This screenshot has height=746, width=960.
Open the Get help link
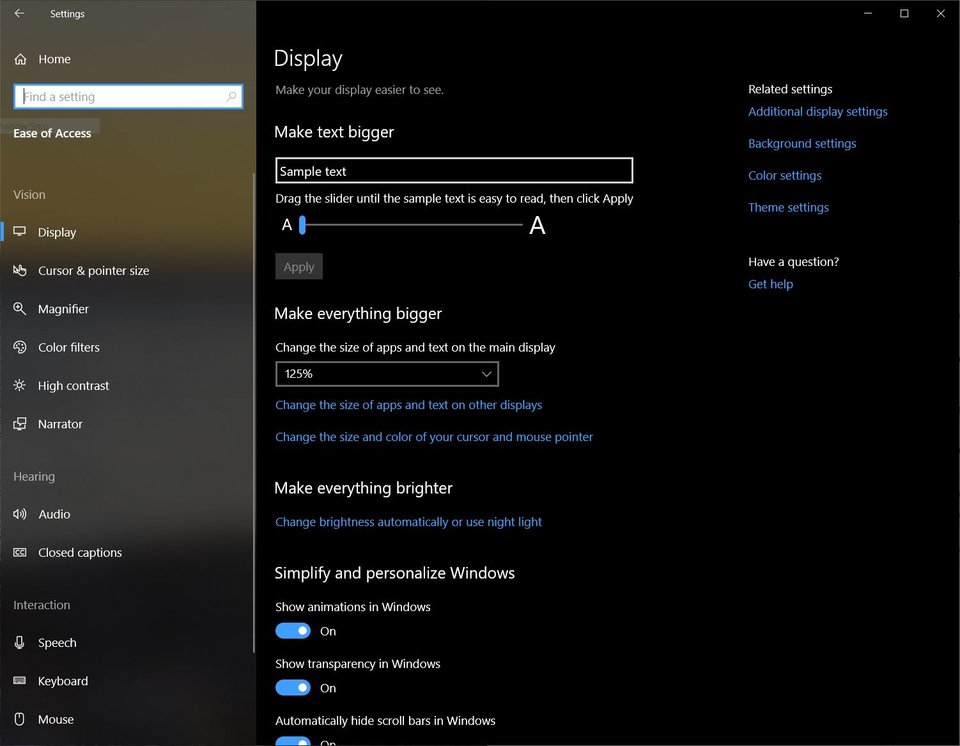click(x=770, y=284)
